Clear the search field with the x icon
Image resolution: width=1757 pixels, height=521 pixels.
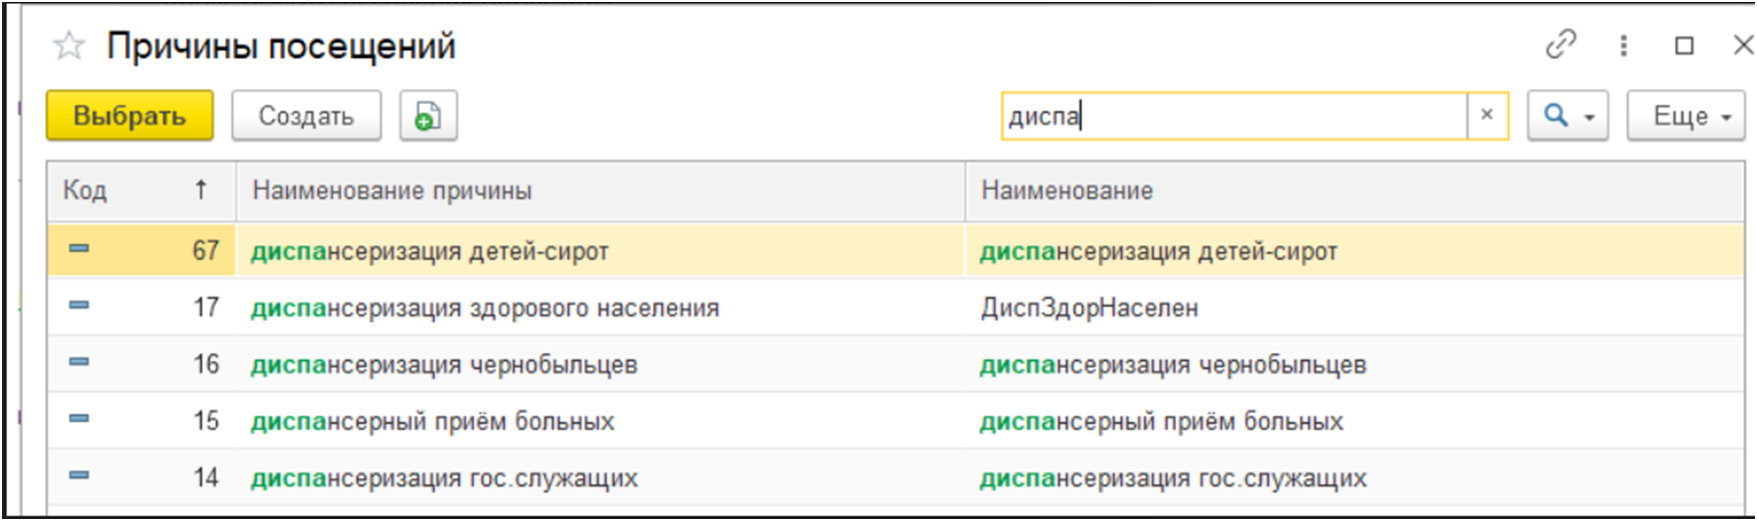(x=1487, y=115)
